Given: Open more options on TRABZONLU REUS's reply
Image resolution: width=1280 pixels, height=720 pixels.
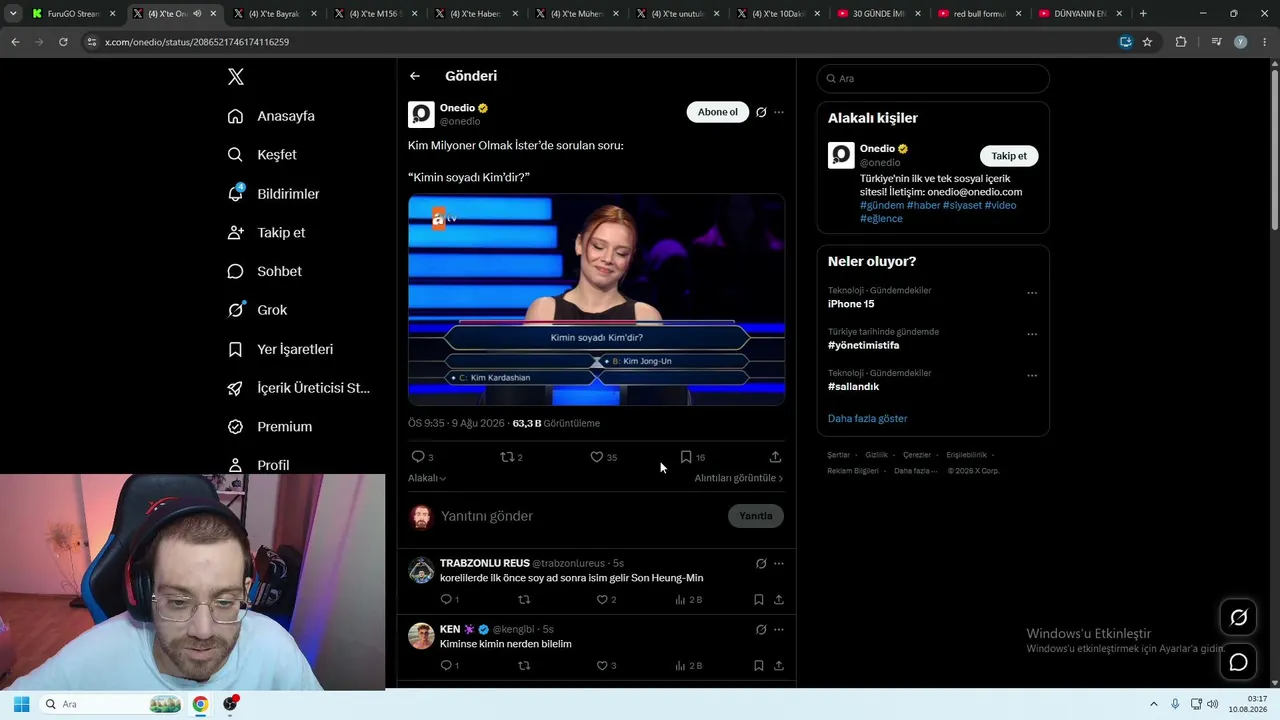Looking at the screenshot, I should click(779, 564).
